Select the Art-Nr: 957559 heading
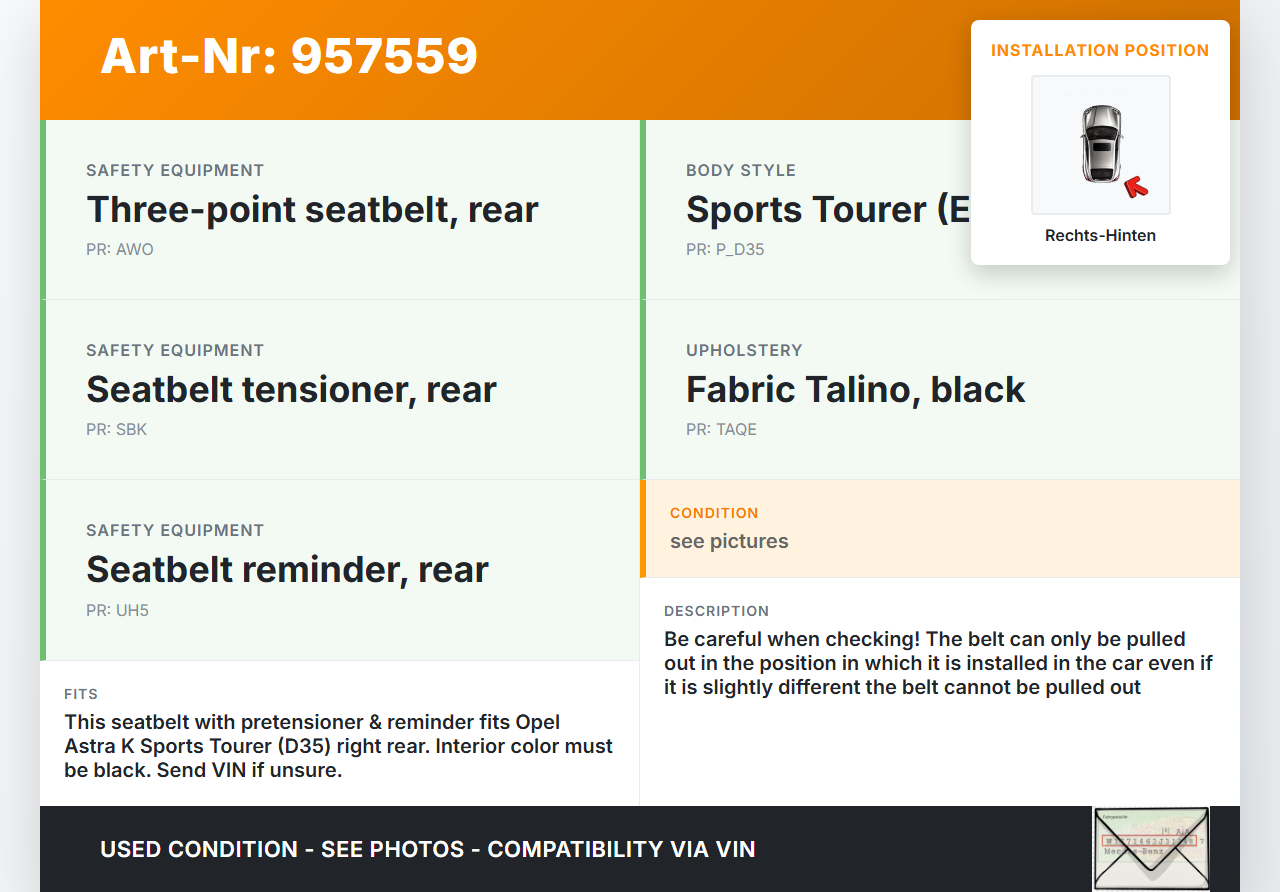1280x892 pixels. (289, 56)
